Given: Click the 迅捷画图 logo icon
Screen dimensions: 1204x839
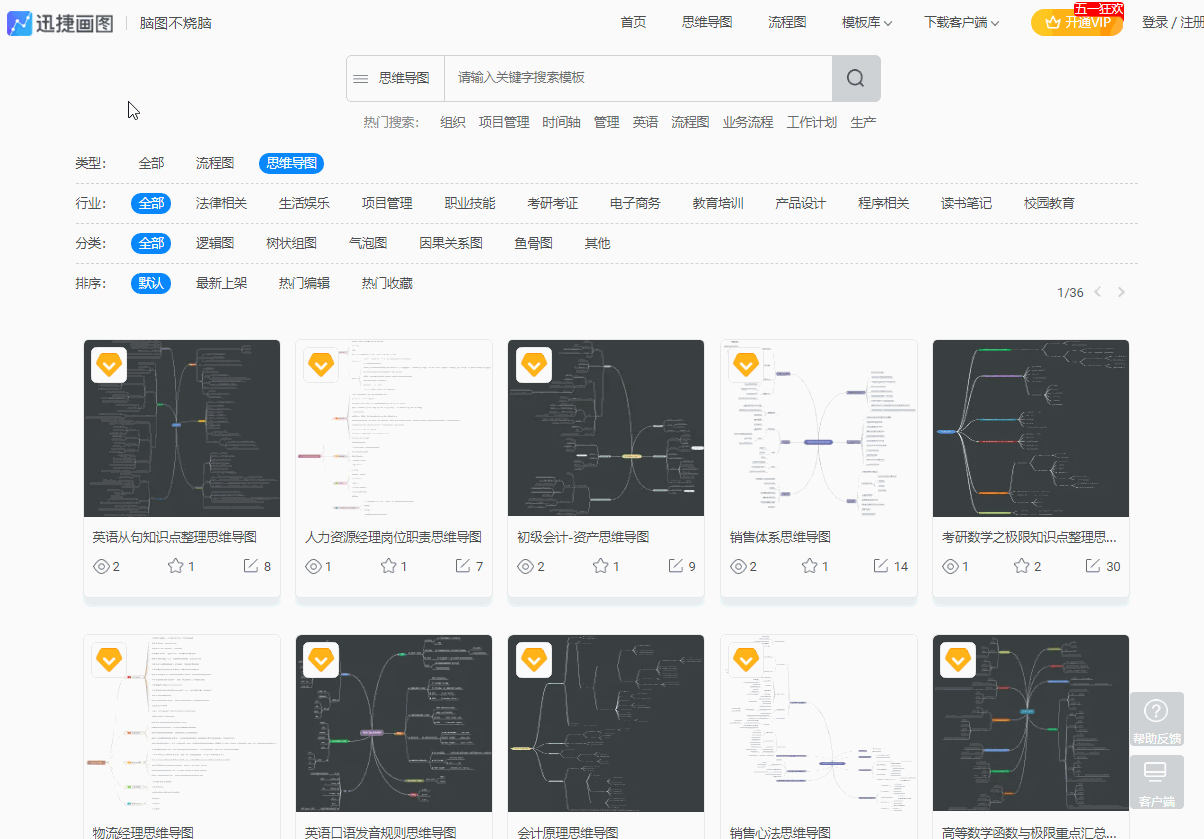Looking at the screenshot, I should pyautogui.click(x=19, y=22).
